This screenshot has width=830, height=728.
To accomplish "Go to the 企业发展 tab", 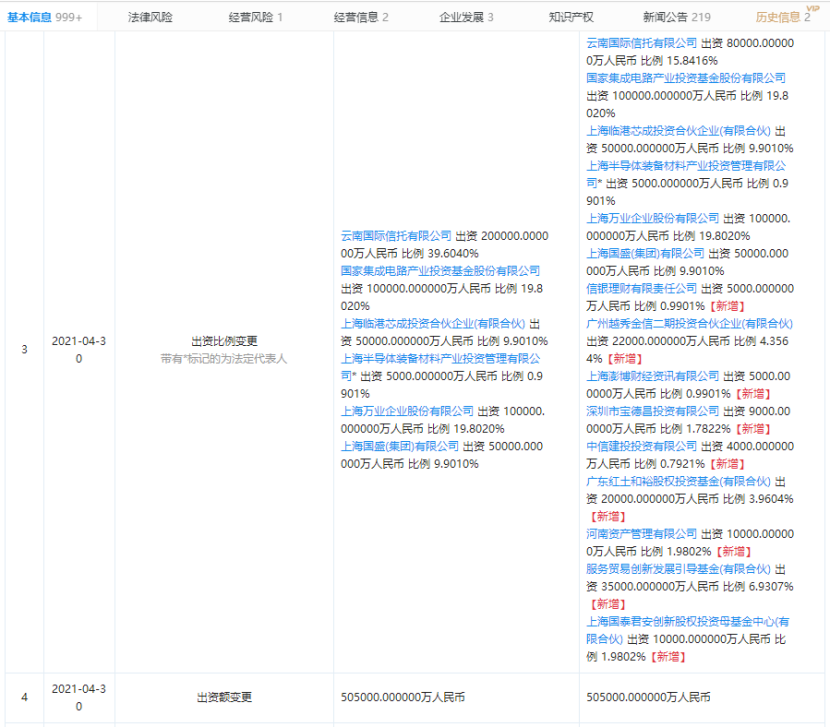I will [466, 17].
